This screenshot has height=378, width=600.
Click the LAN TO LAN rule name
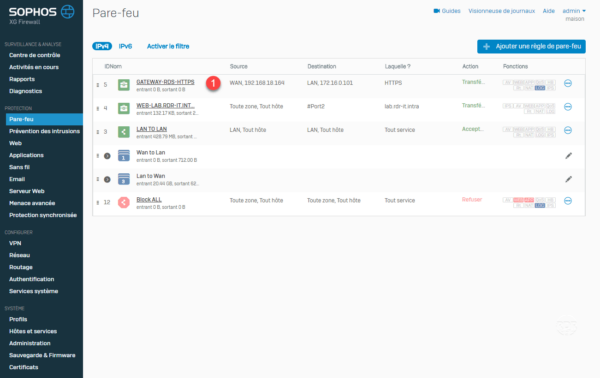tap(152, 129)
